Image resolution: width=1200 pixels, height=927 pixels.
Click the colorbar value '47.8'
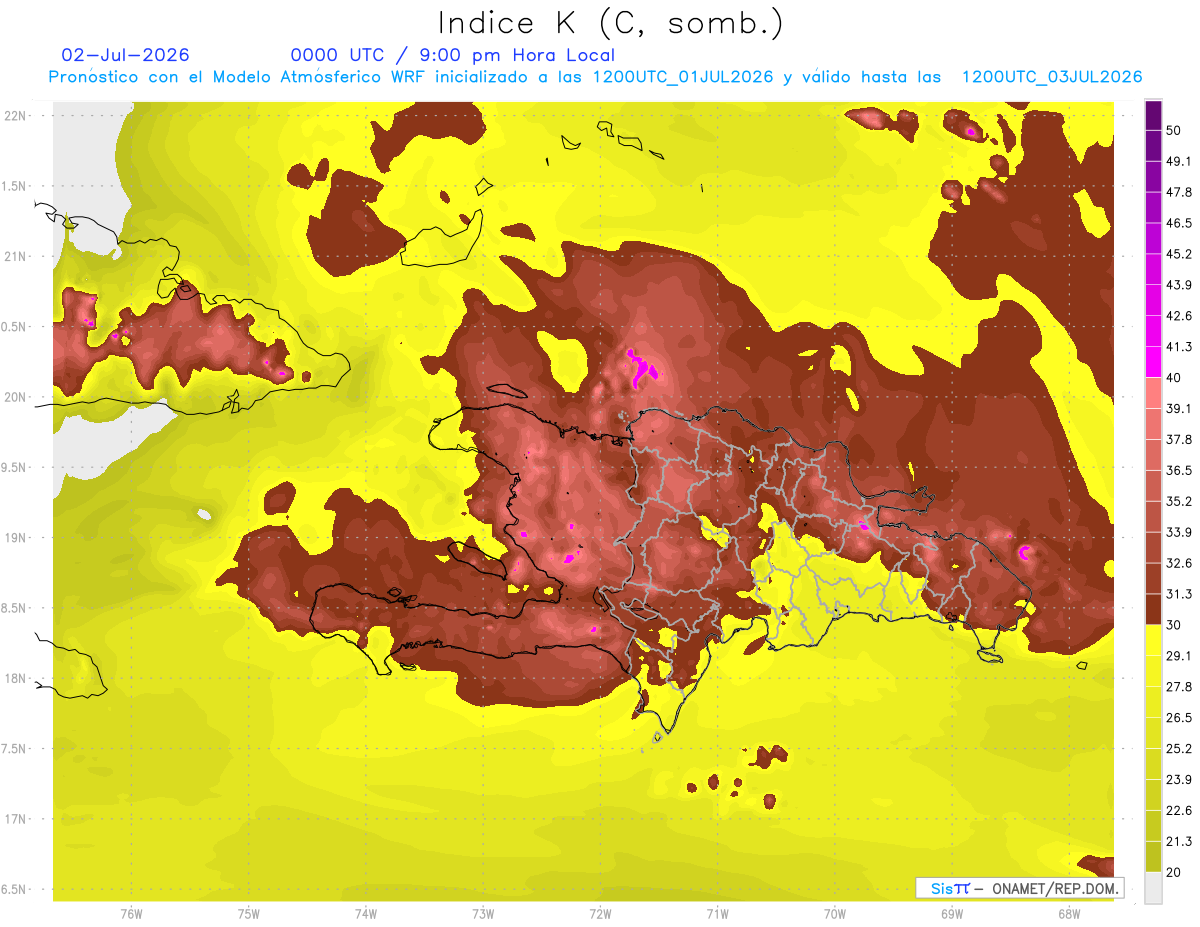1179,192
